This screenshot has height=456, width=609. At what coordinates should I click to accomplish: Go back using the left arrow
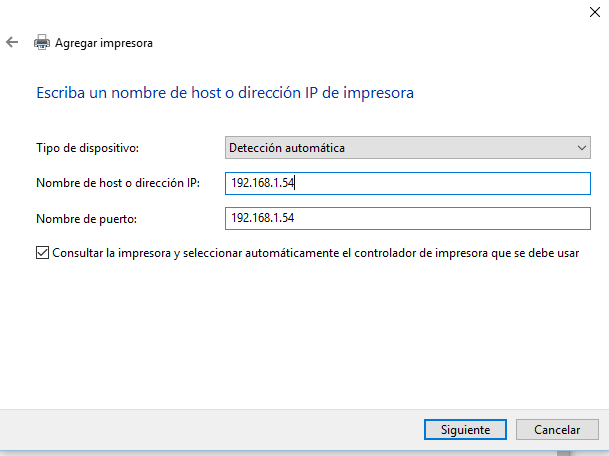tap(12, 43)
